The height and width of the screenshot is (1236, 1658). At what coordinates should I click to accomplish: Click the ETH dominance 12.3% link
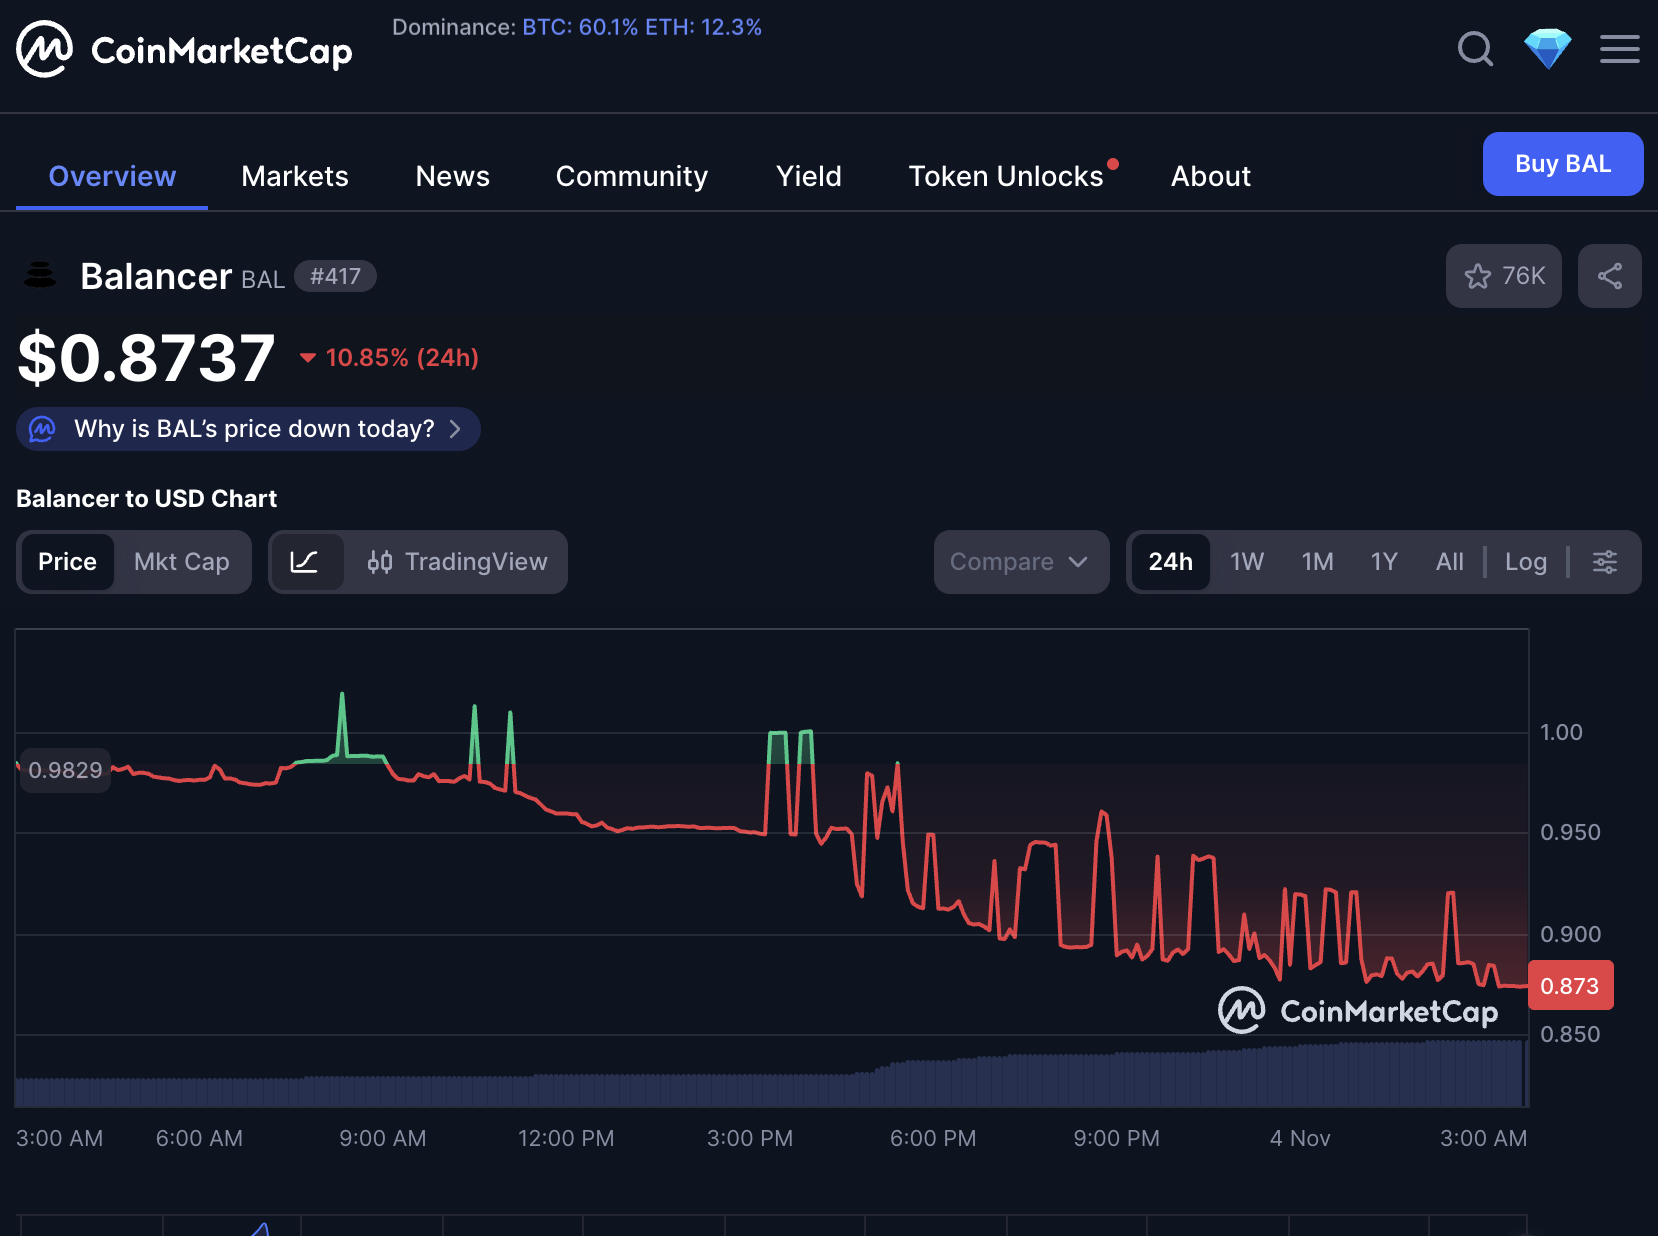pyautogui.click(x=703, y=27)
